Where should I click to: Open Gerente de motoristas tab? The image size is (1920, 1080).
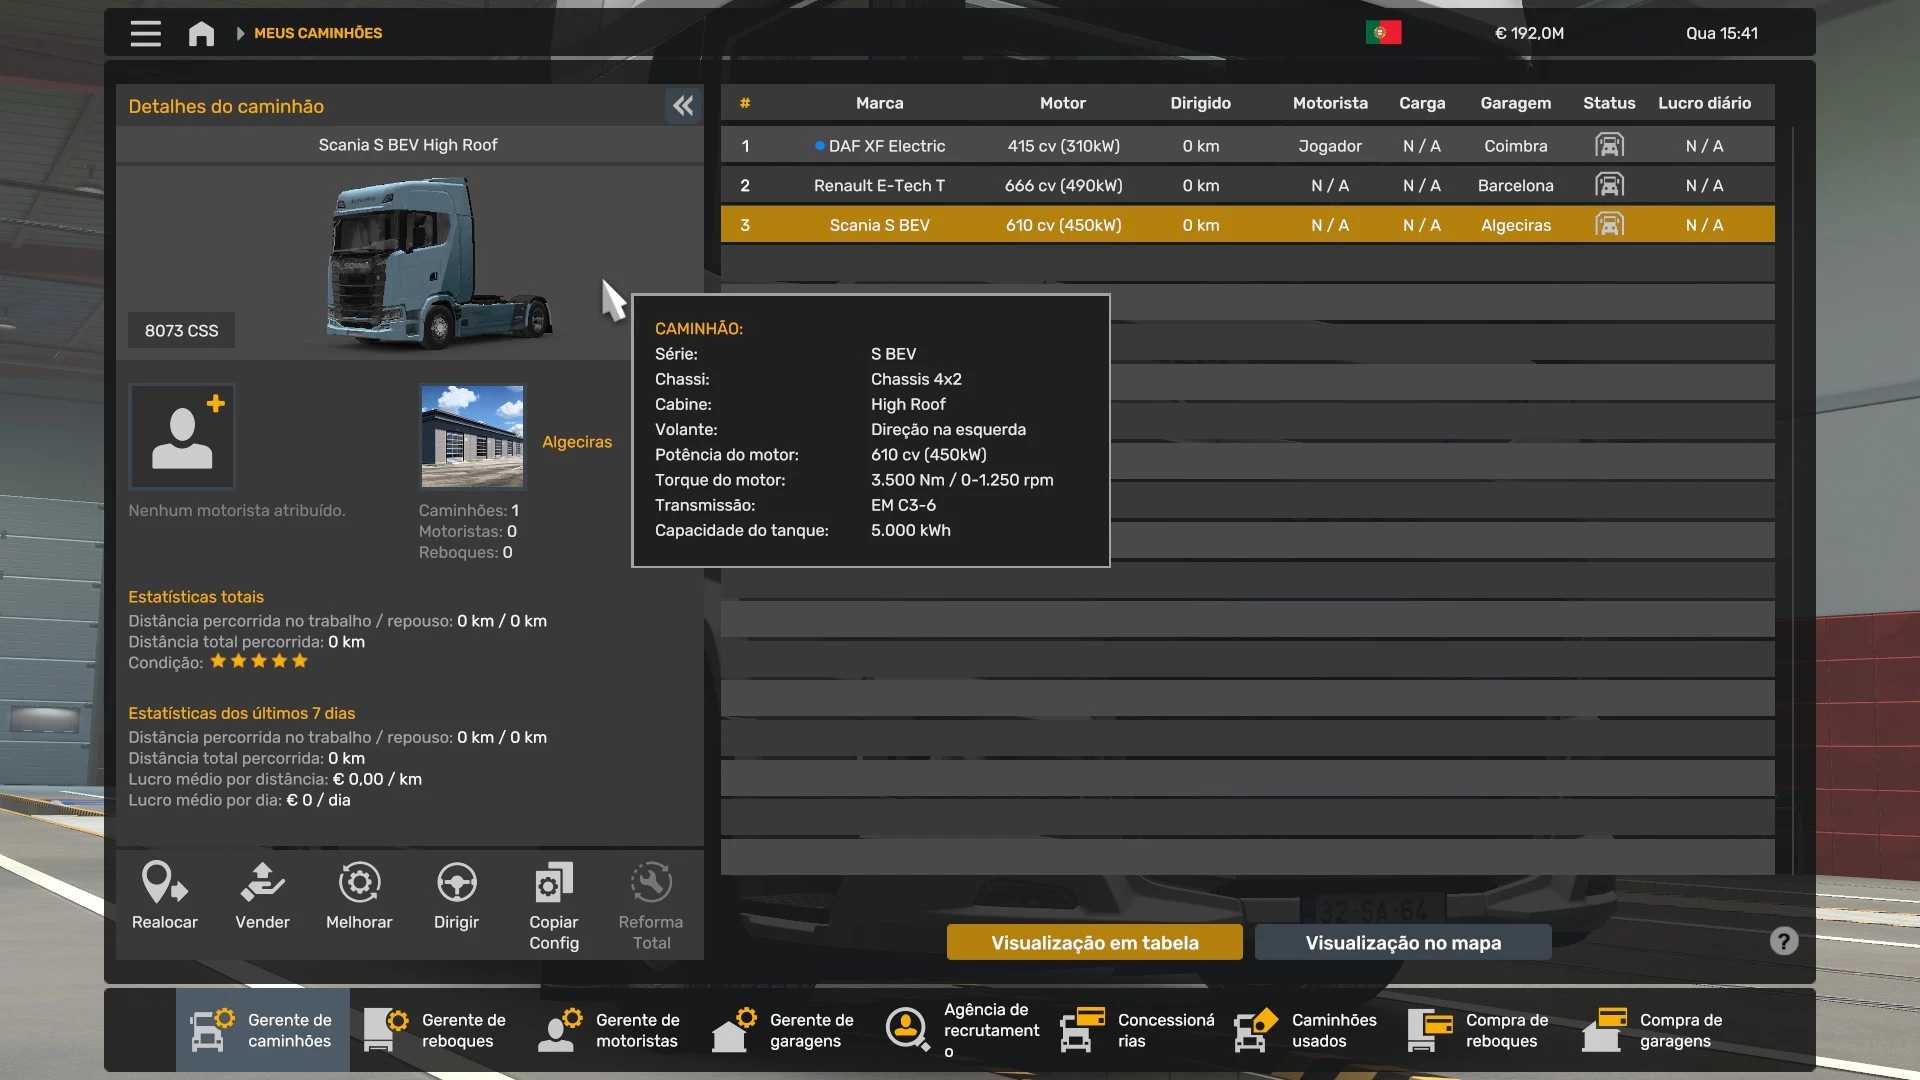[610, 1030]
